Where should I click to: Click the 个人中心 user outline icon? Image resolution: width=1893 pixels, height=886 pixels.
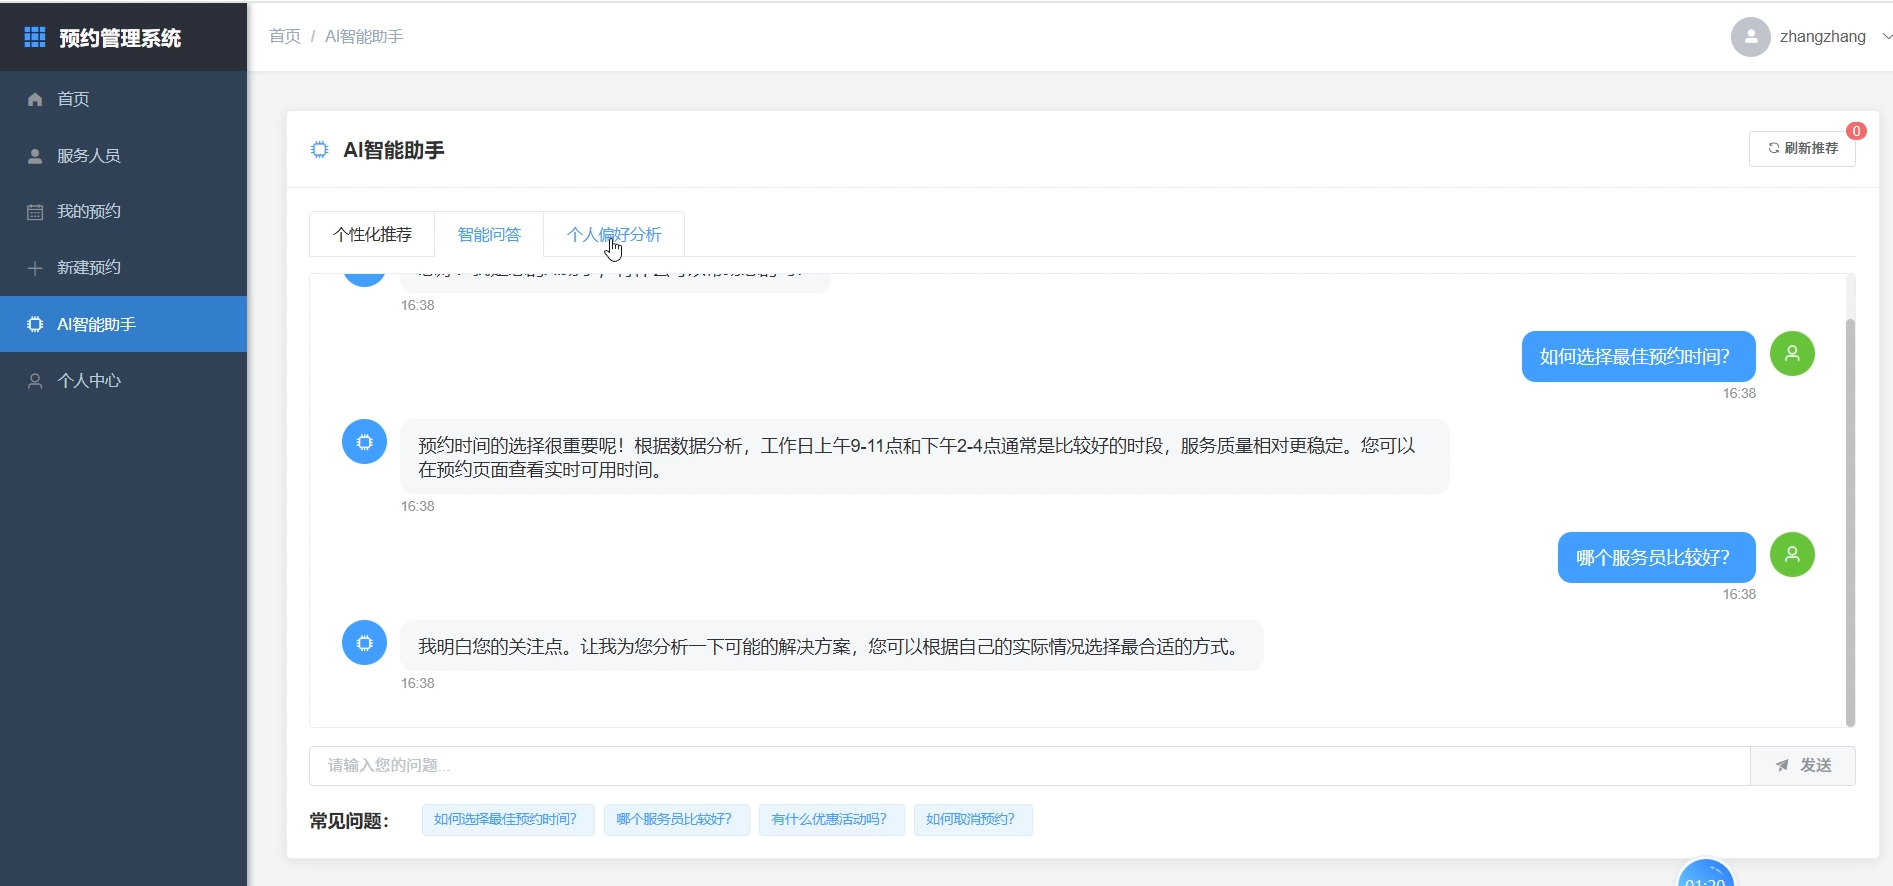point(35,381)
